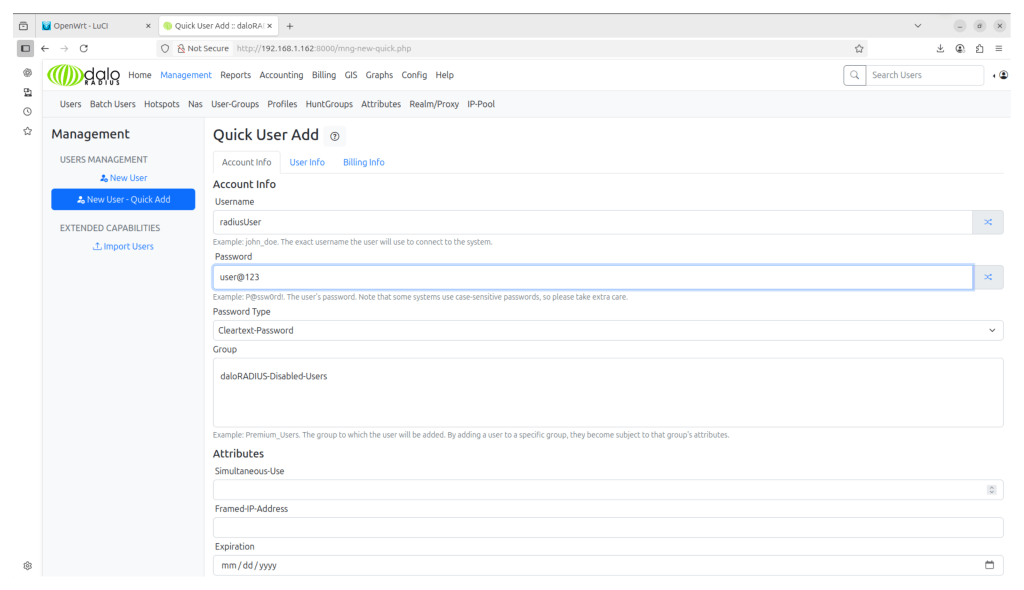Select daloRADIUS-Disabled-Users in Group list

coord(274,376)
